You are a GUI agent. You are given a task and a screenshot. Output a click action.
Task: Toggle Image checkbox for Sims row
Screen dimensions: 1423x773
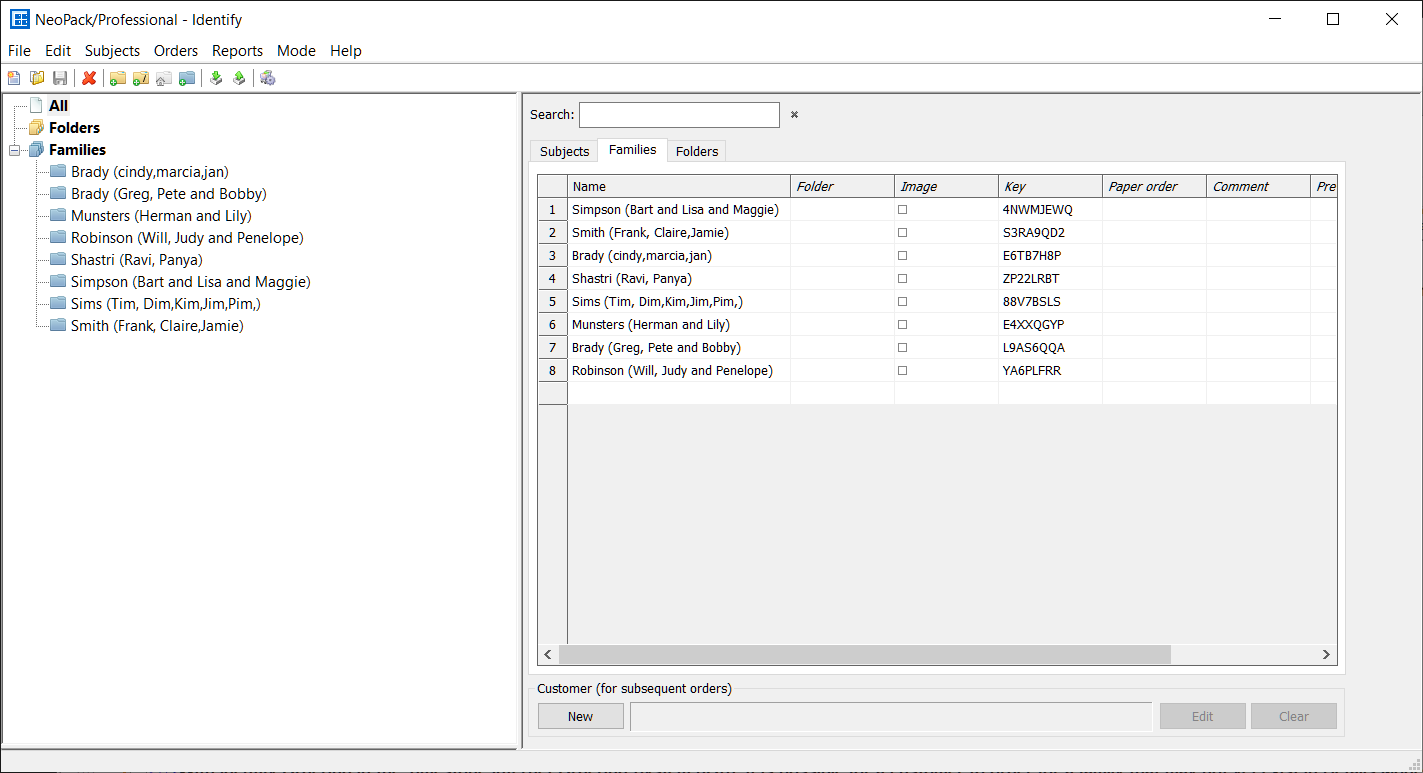[902, 302]
